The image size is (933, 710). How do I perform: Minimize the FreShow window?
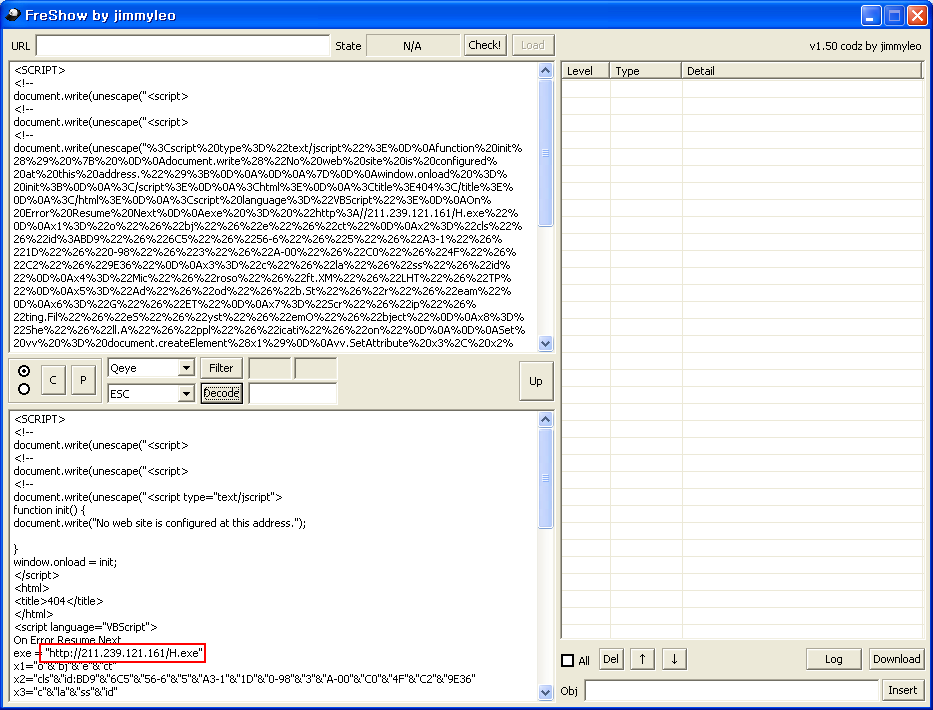871,15
